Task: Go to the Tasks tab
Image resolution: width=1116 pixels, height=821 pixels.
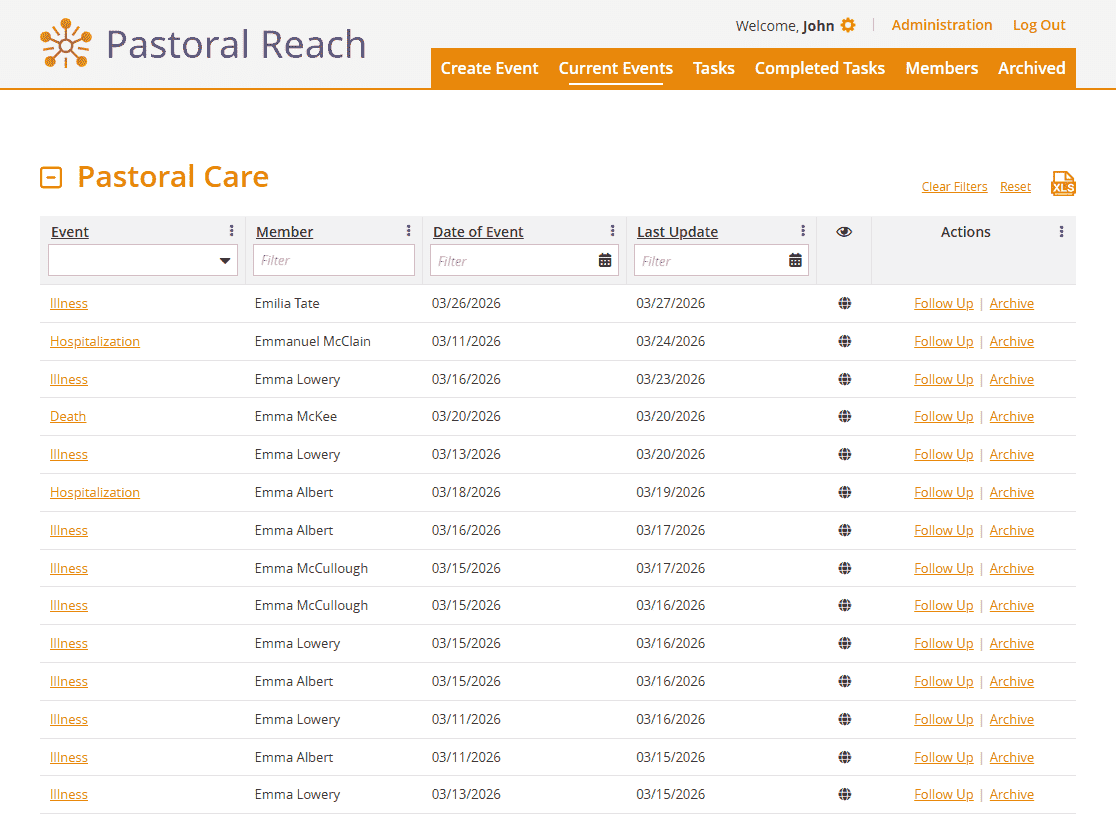Action: [x=714, y=68]
